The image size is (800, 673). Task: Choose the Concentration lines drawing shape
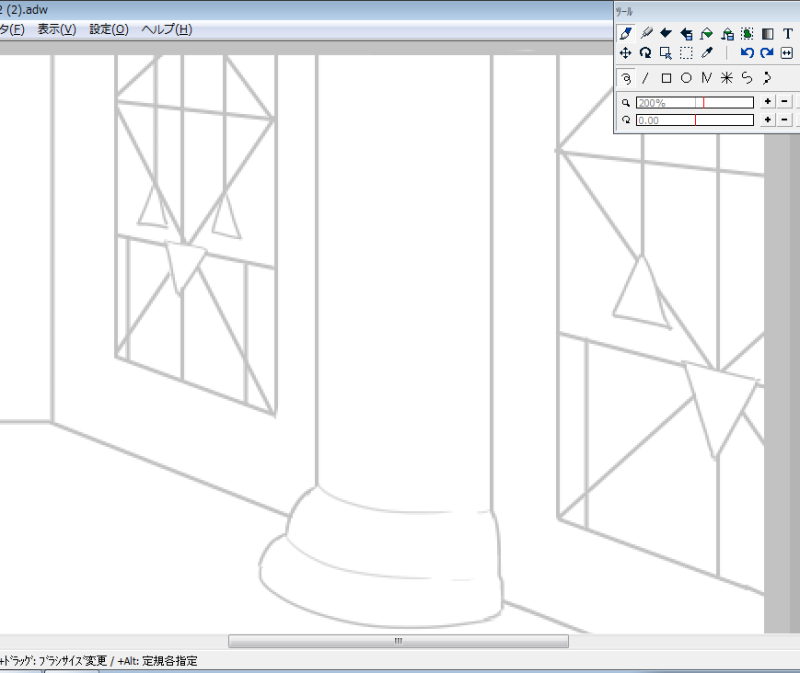[727, 78]
